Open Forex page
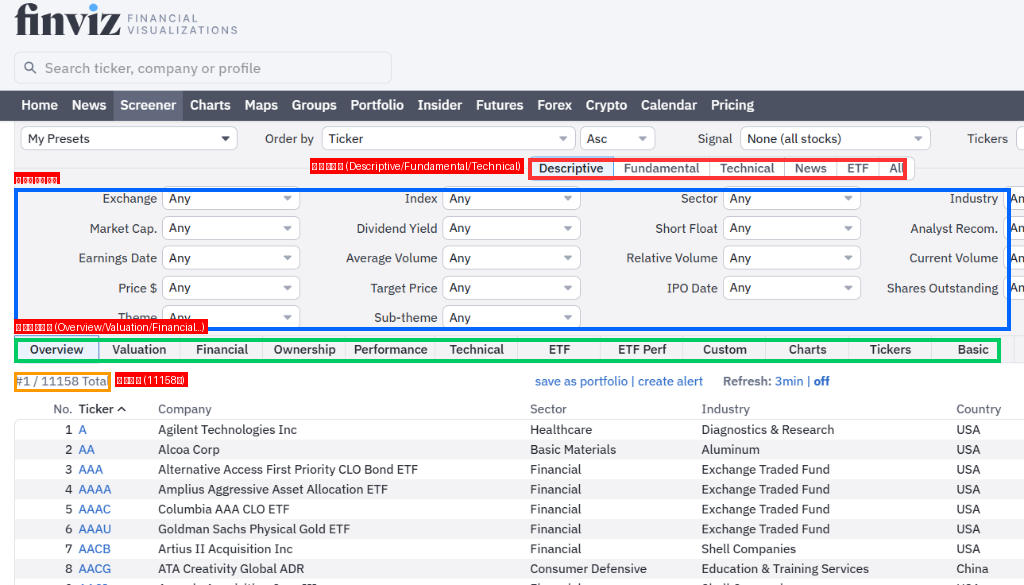The width and height of the screenshot is (1024, 585). coord(554,105)
